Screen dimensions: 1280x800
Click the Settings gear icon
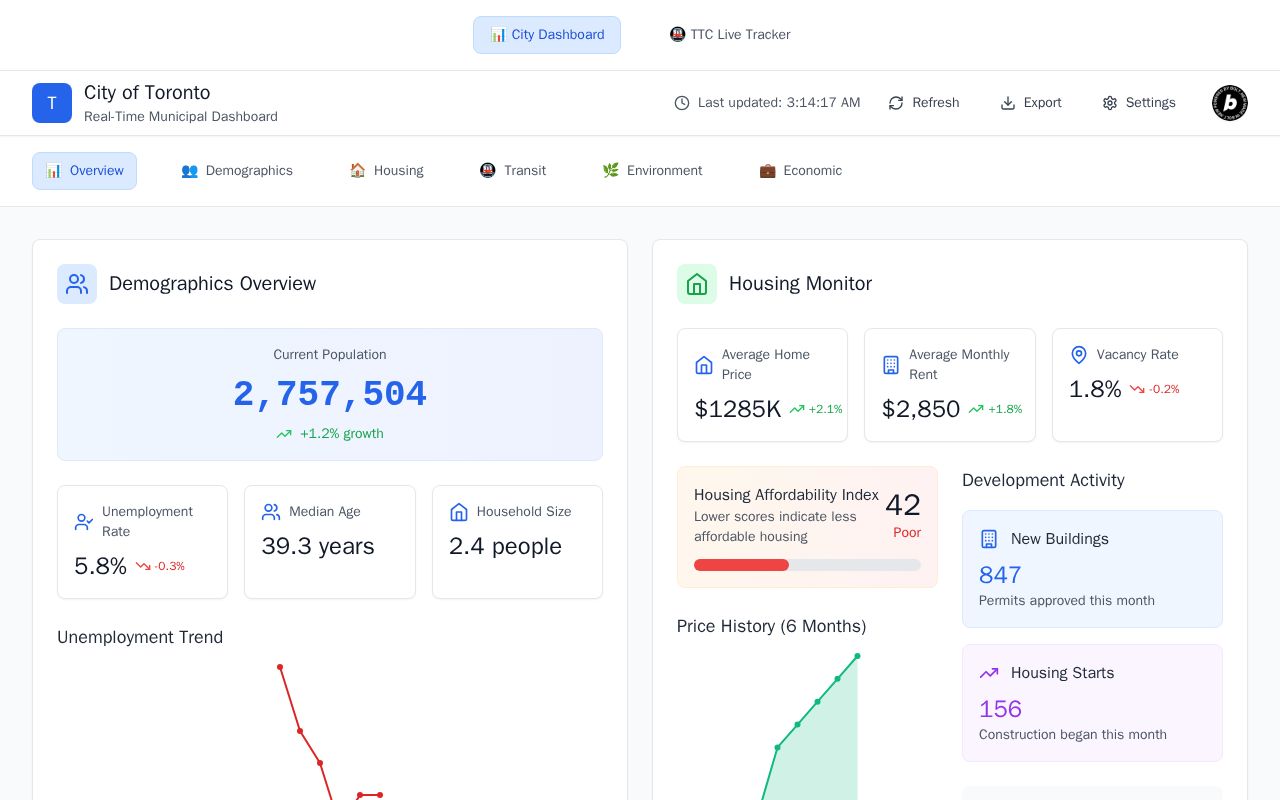(x=1110, y=103)
